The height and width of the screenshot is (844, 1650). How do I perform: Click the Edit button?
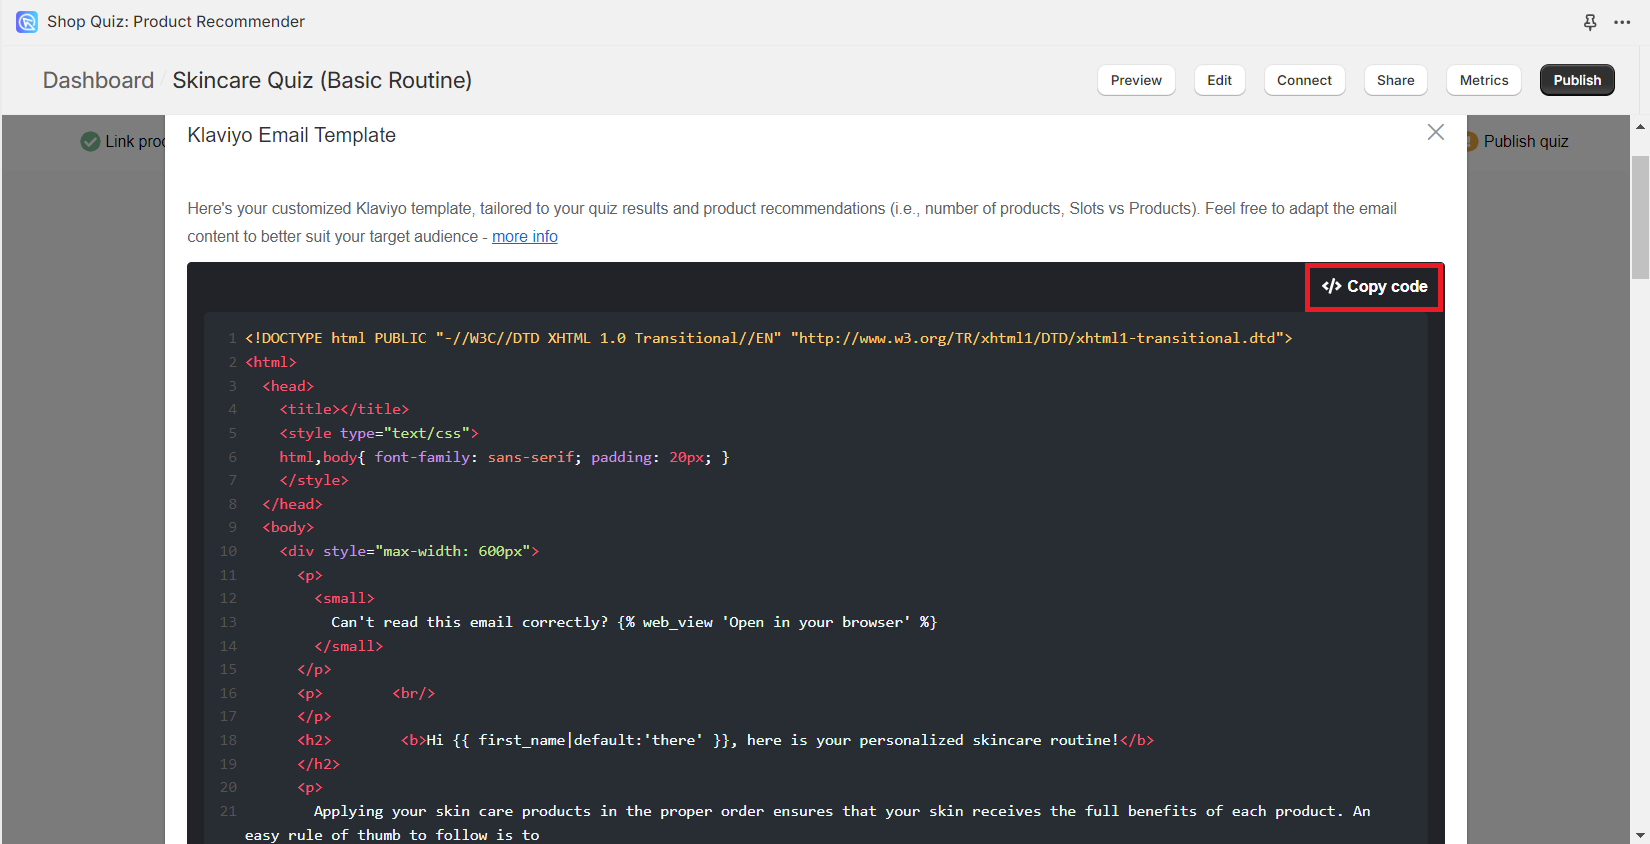[x=1220, y=80]
